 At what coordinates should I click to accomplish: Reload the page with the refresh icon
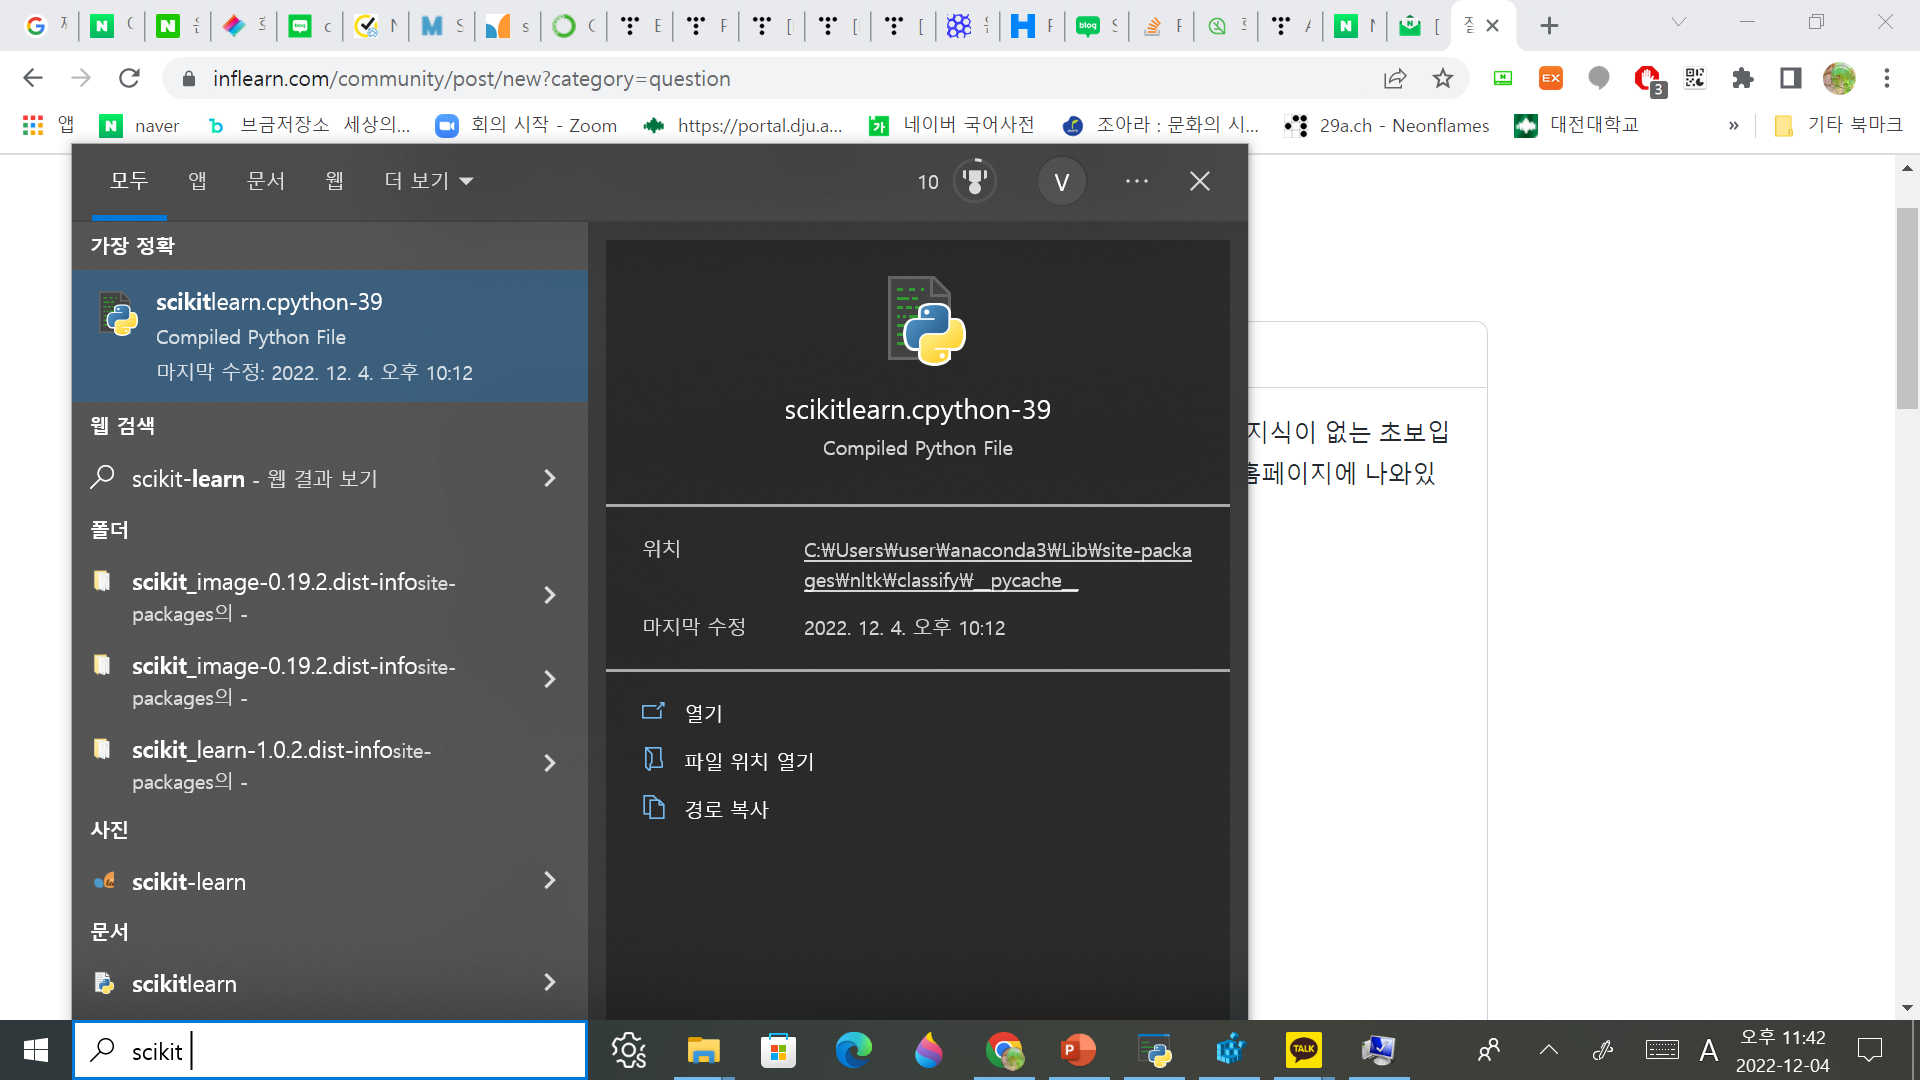[x=129, y=78]
